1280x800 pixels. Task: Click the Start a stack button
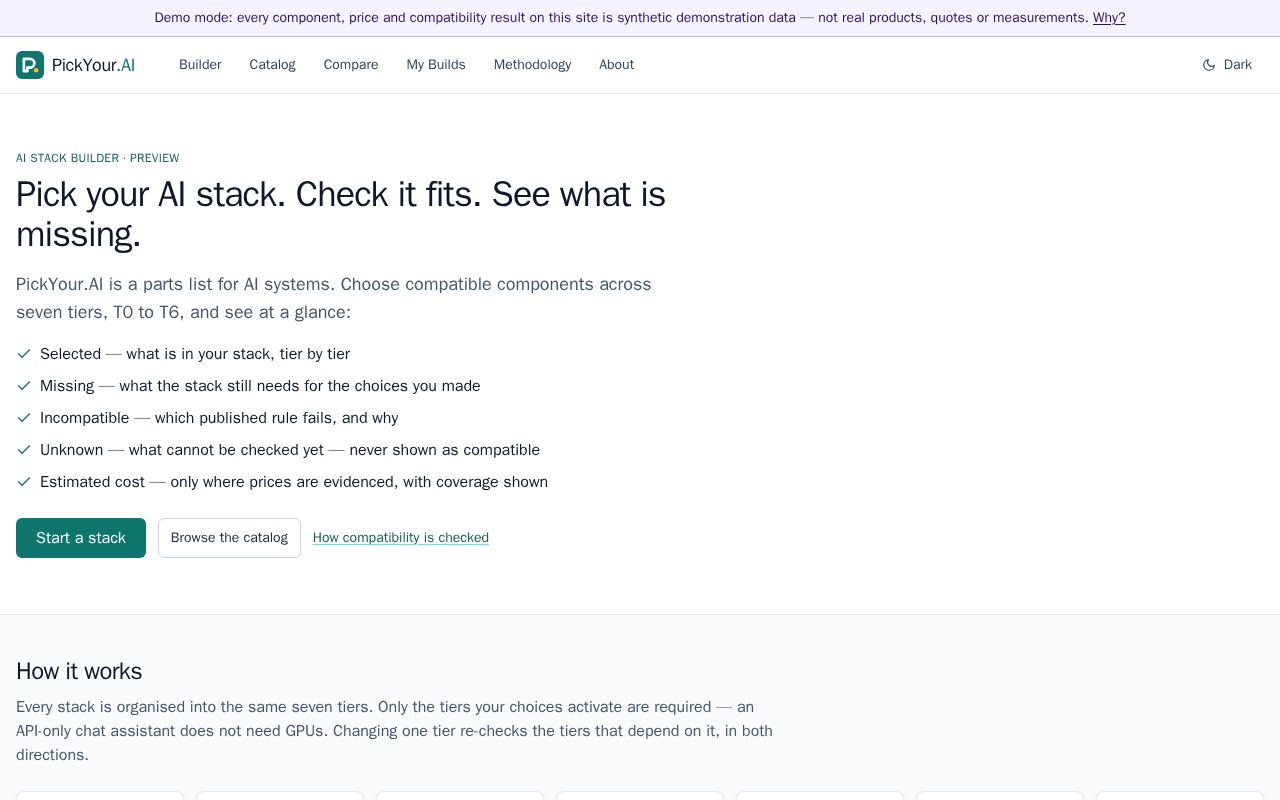coord(81,538)
